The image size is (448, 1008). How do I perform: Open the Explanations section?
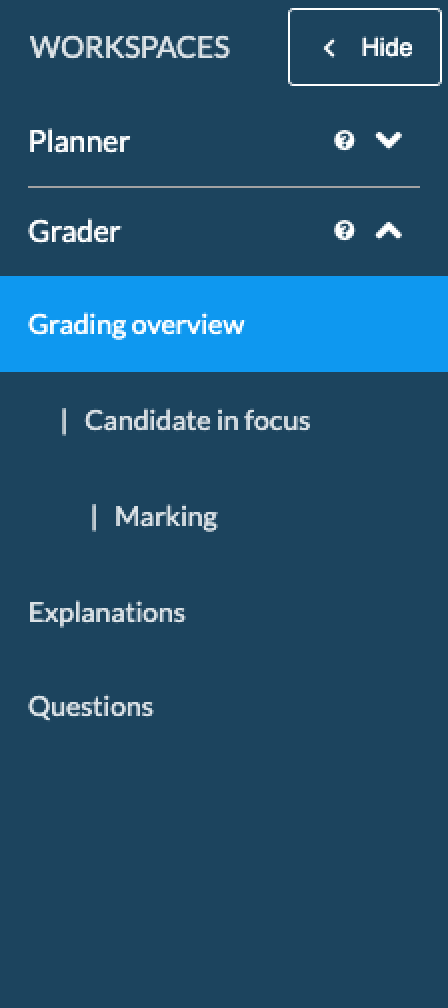point(107,612)
